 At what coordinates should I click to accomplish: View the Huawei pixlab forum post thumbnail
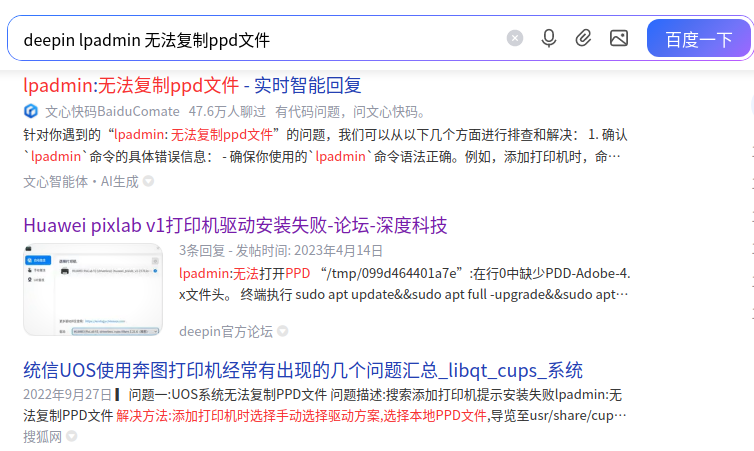click(93, 289)
